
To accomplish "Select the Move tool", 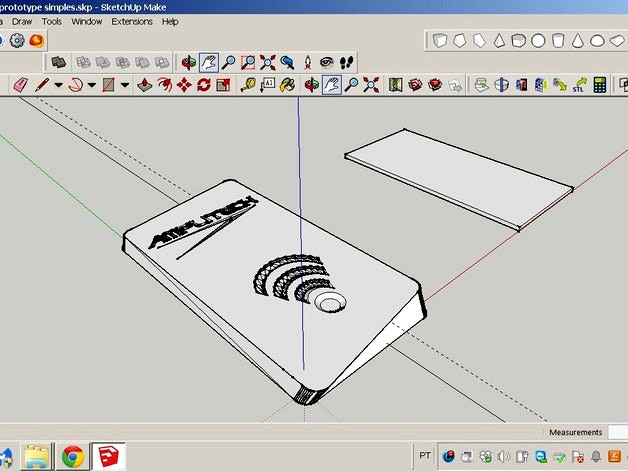I will [x=184, y=85].
